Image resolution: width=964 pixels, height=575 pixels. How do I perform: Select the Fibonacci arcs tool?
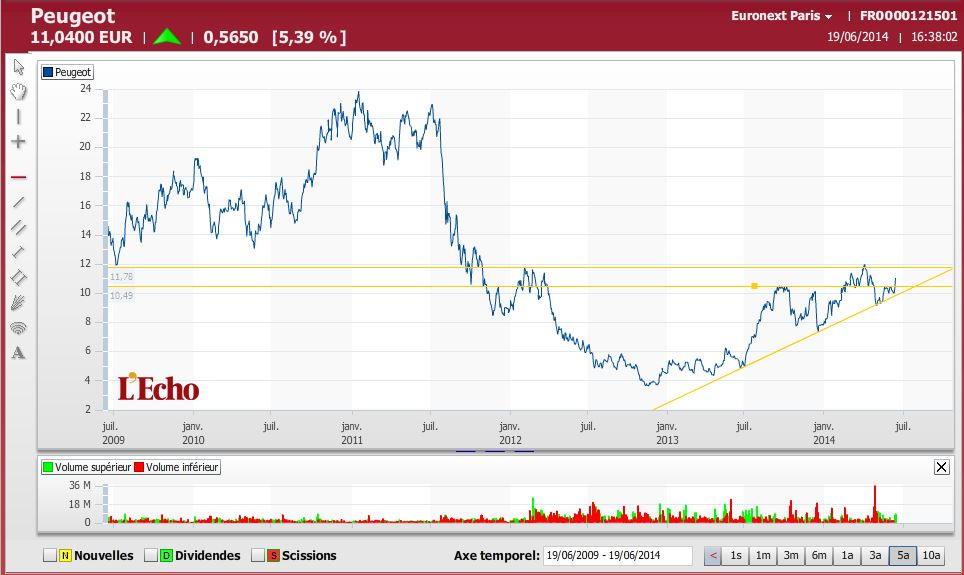pyautogui.click(x=18, y=328)
